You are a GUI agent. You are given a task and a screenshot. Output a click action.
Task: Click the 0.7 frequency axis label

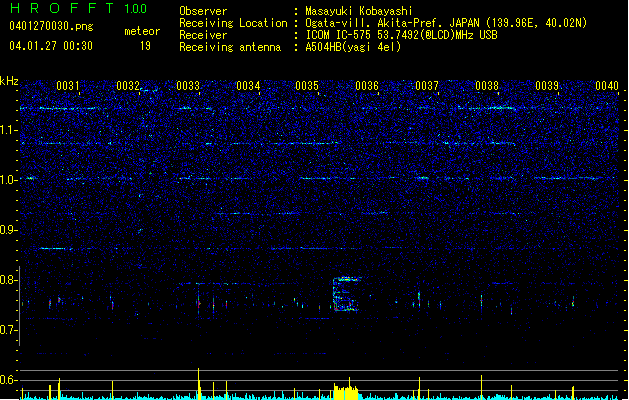coord(8,330)
